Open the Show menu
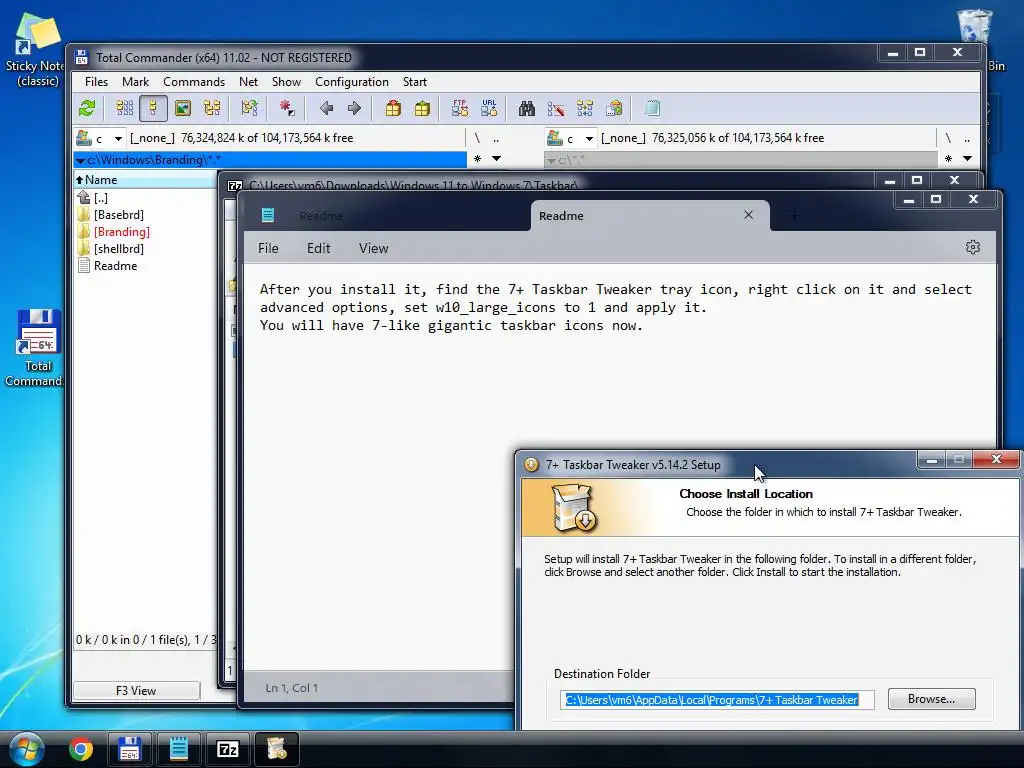The width and height of the screenshot is (1024, 768). pos(286,82)
